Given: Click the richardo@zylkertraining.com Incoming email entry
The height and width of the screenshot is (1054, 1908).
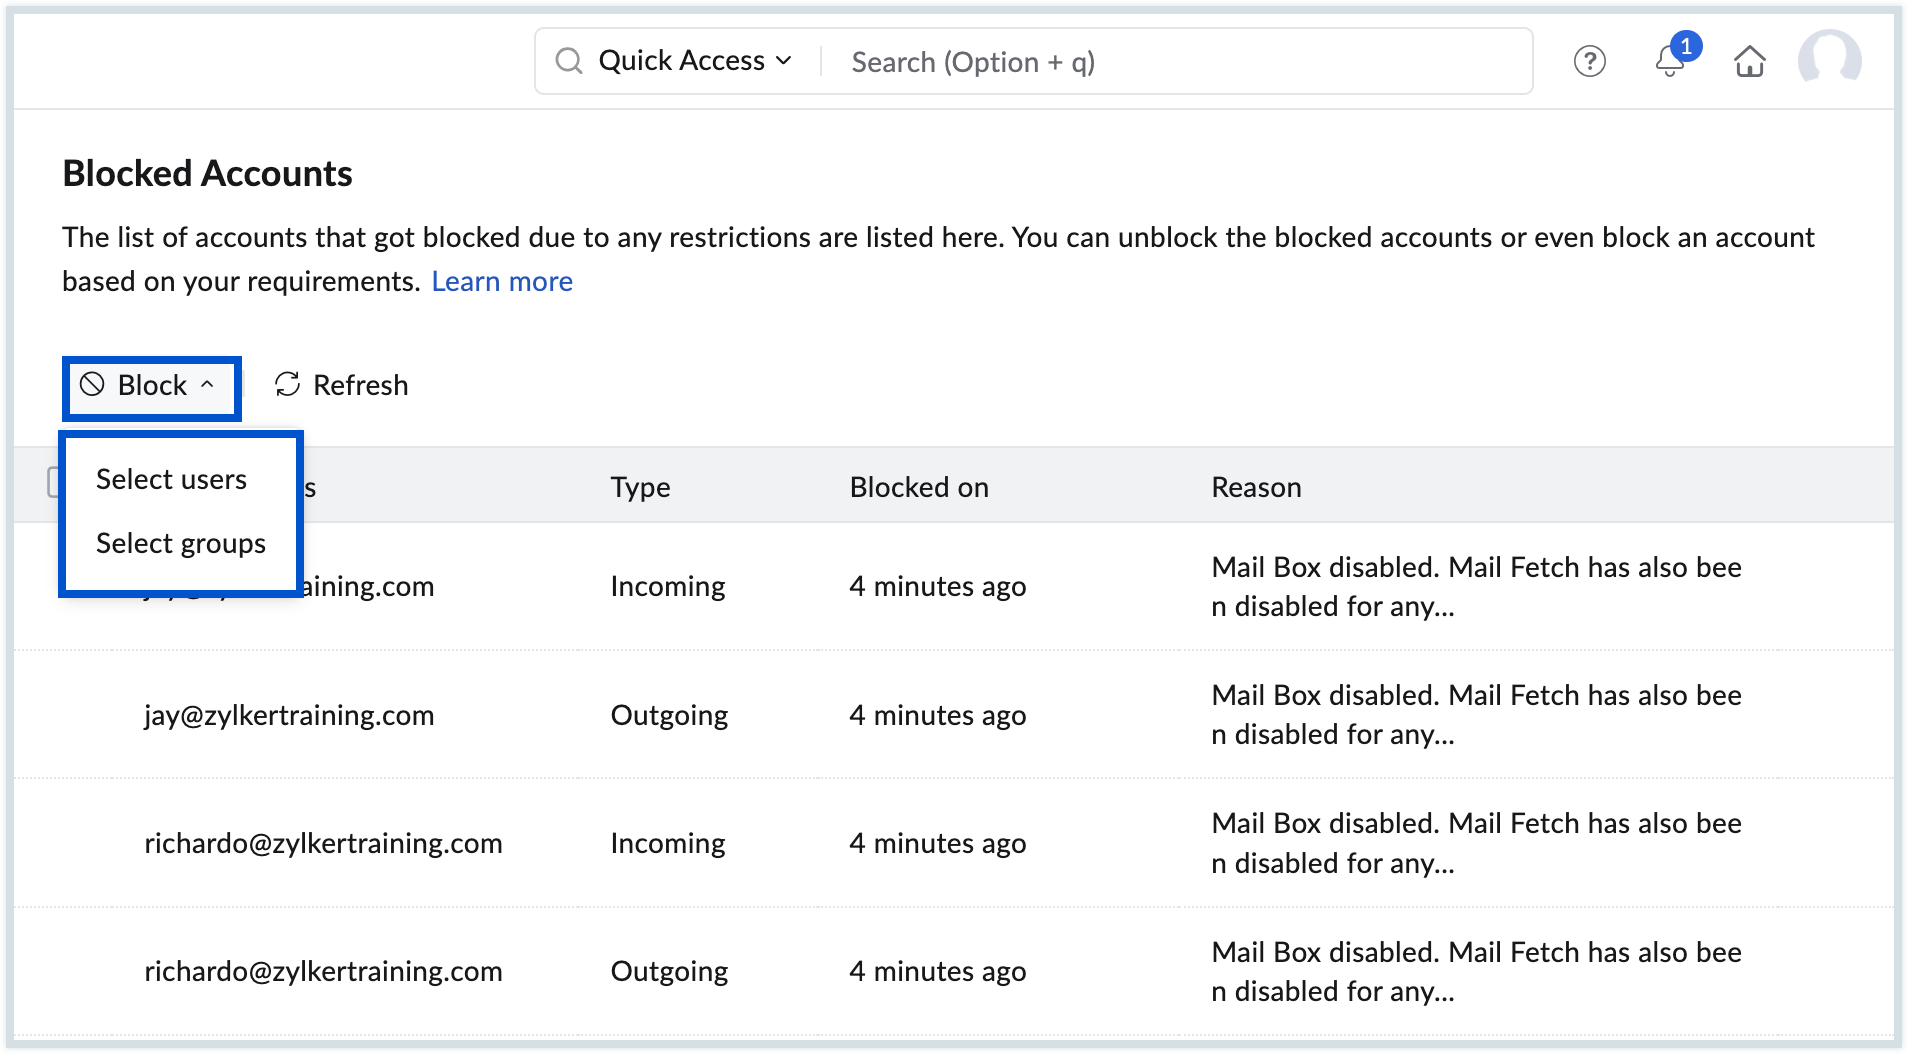Looking at the screenshot, I should point(324,843).
